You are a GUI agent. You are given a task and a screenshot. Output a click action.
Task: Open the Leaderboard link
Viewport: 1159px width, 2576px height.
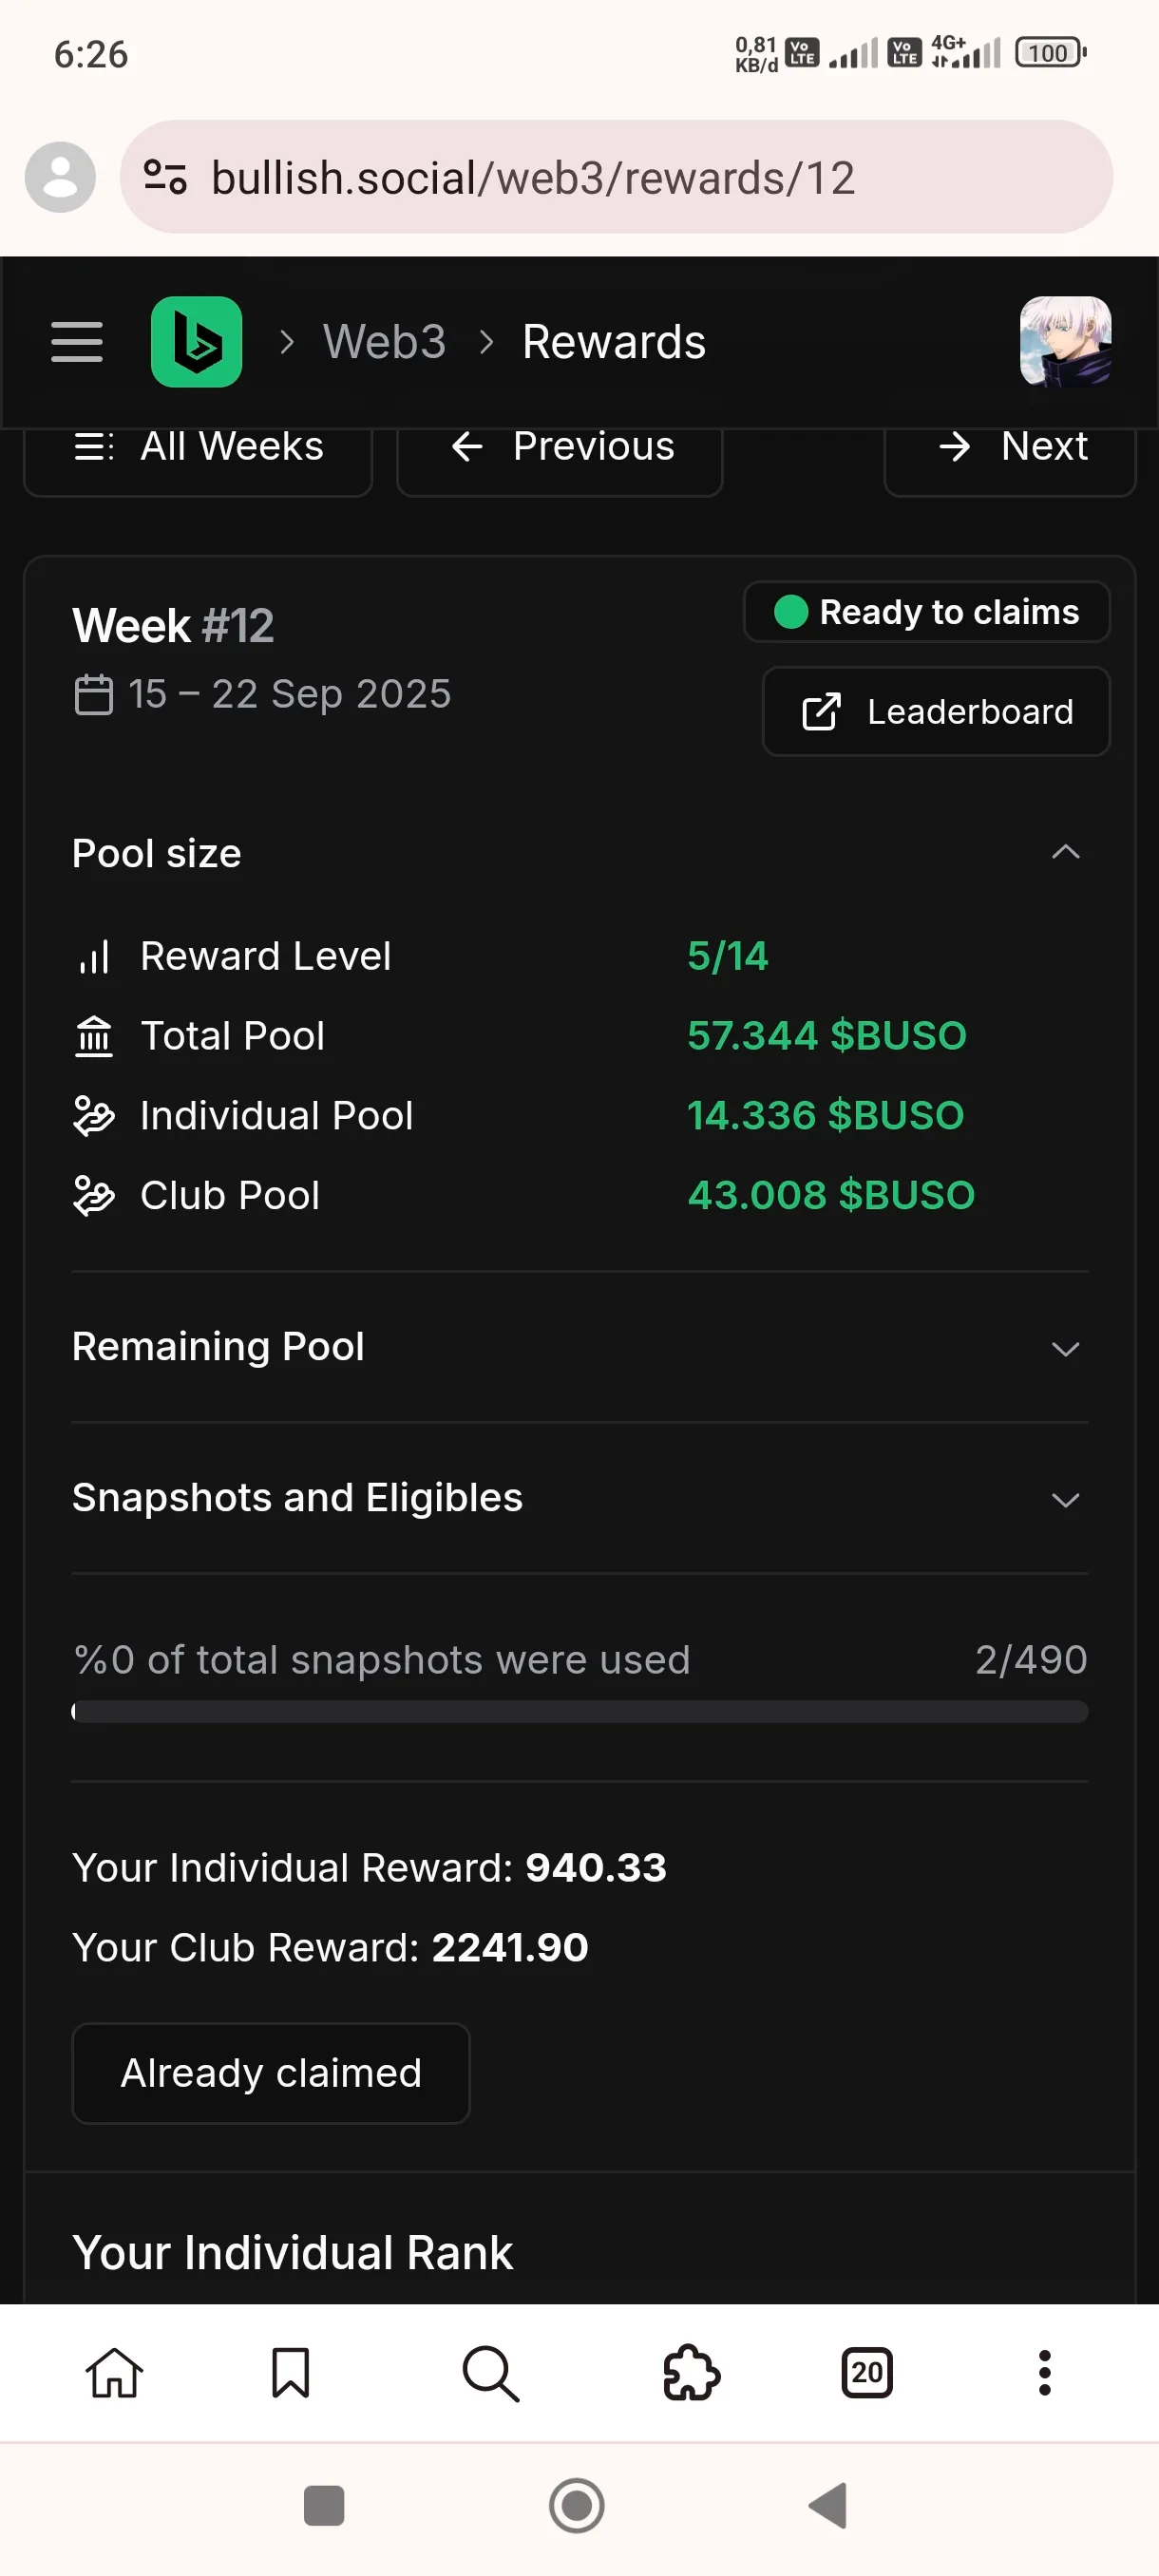(936, 711)
